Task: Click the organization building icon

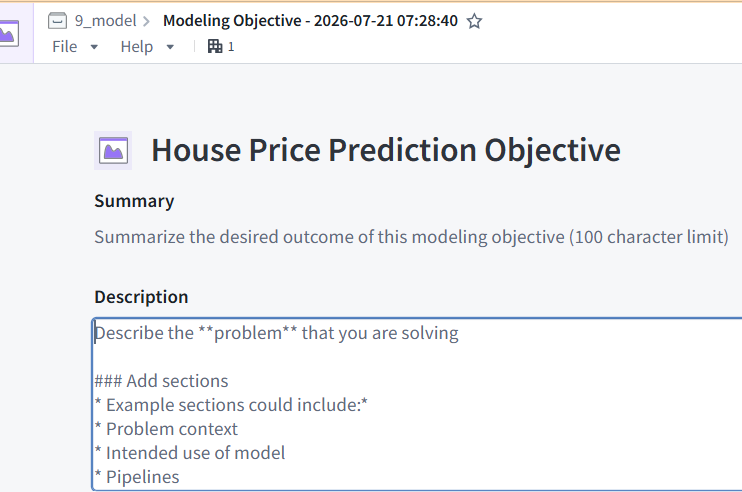Action: (215, 46)
